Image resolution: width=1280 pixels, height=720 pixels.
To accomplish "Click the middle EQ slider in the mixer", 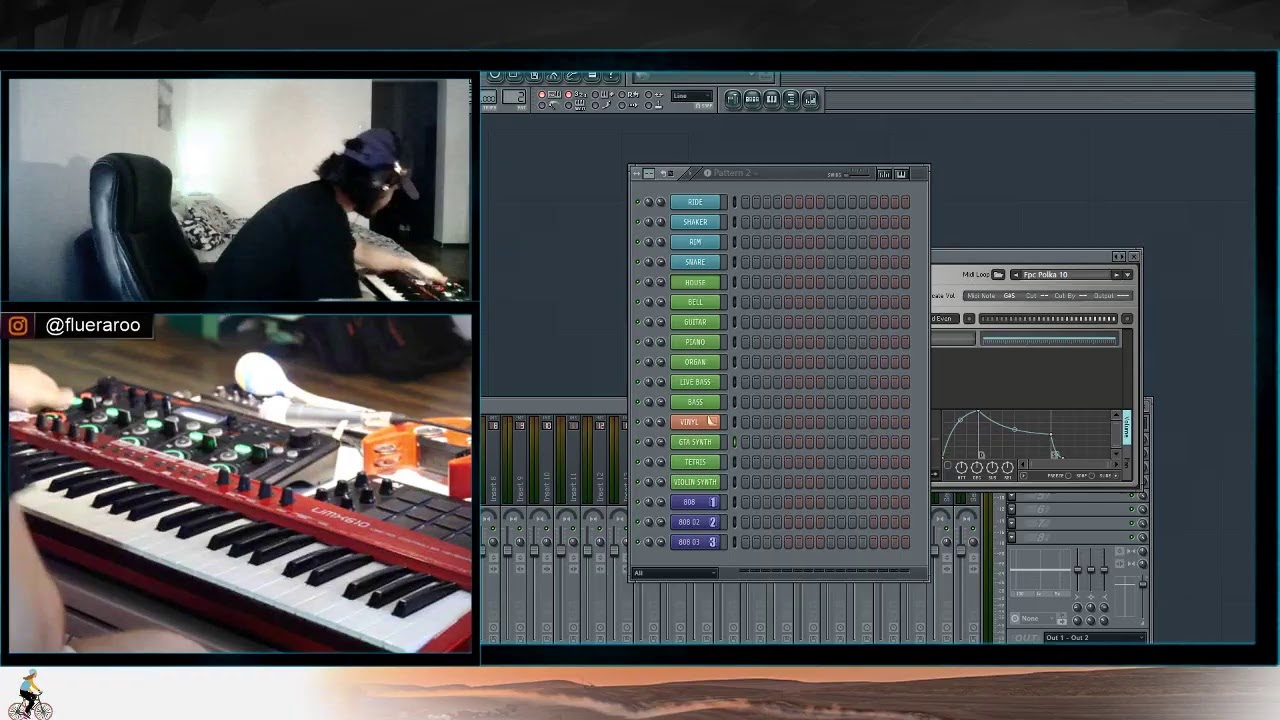I will click(x=1090, y=570).
